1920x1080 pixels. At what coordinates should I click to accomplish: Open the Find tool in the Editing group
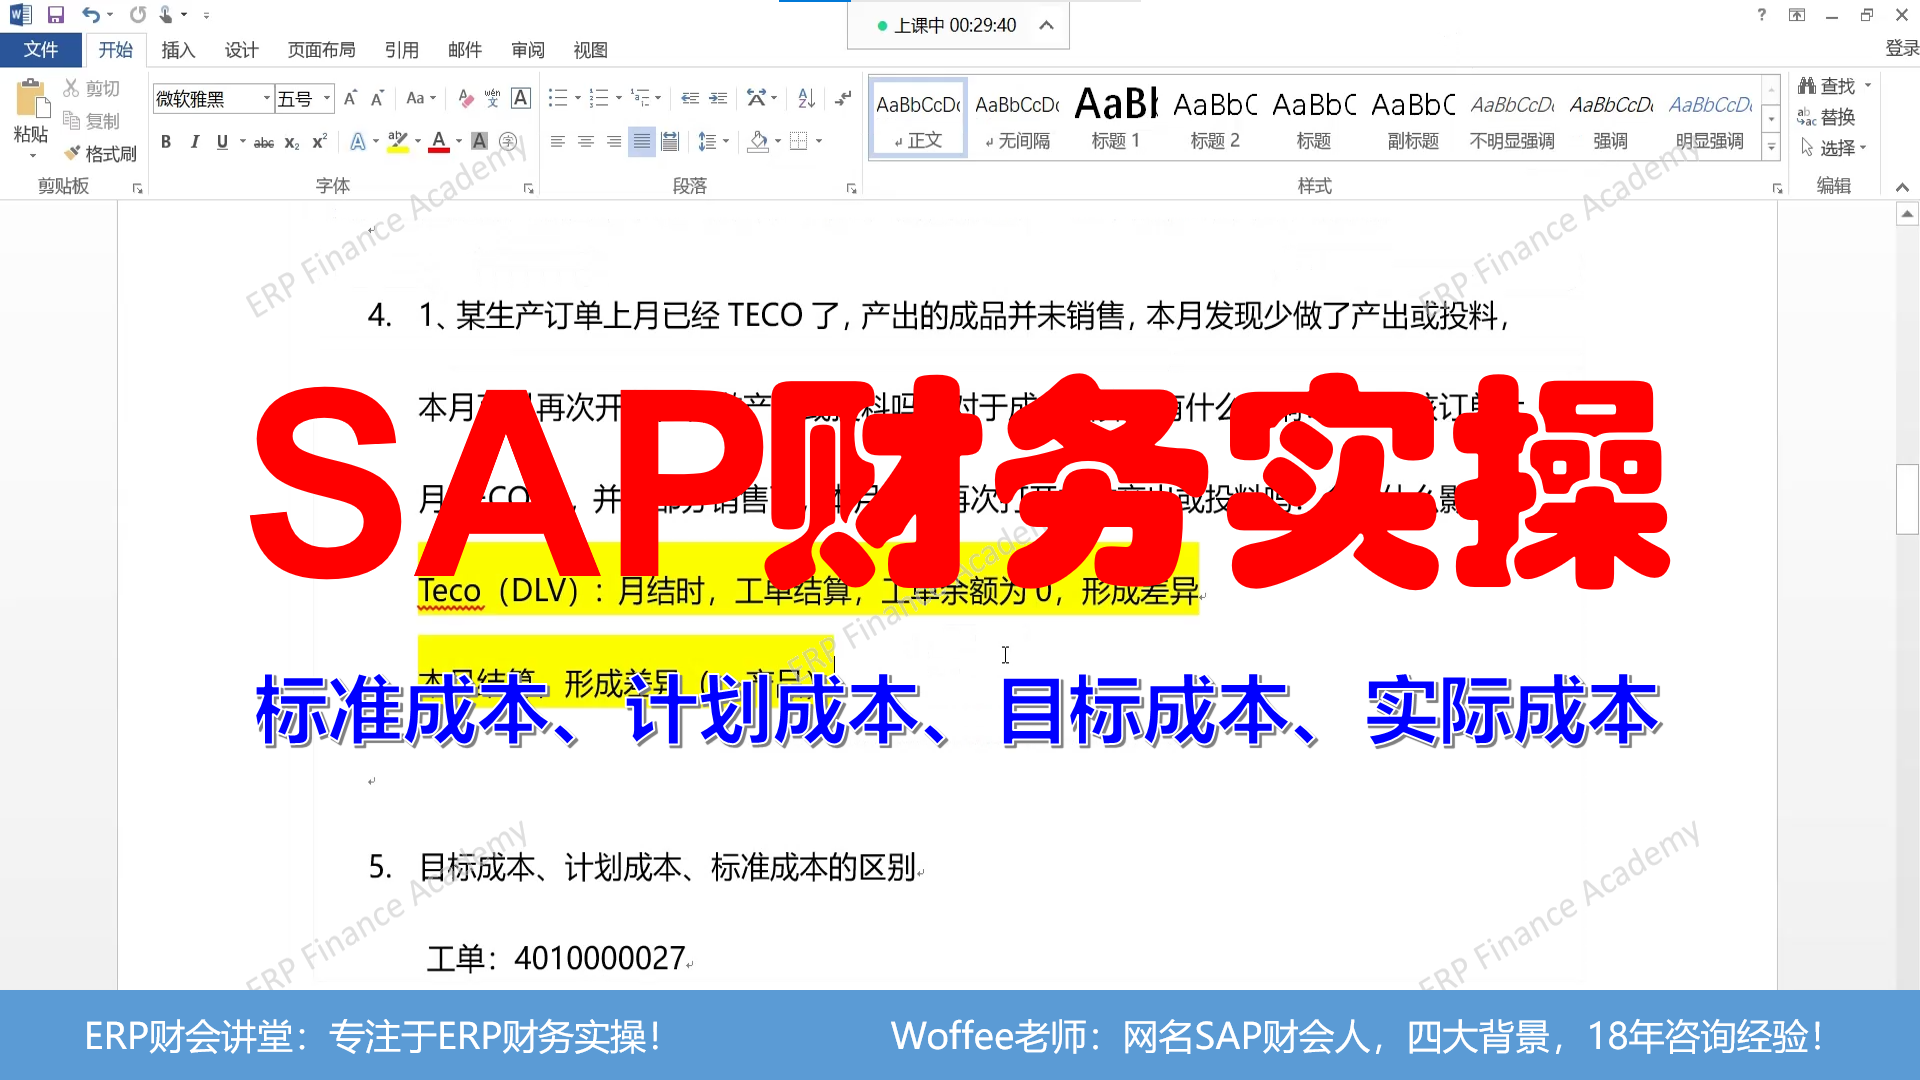coord(1832,85)
